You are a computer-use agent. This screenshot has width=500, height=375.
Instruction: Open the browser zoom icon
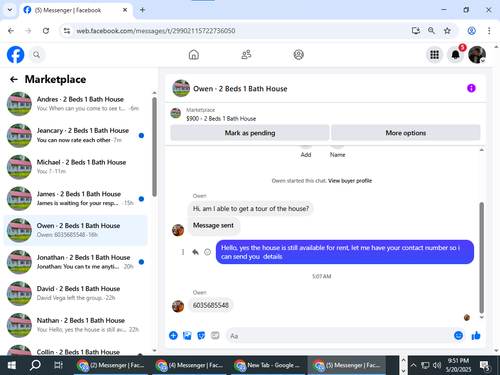tap(431, 31)
